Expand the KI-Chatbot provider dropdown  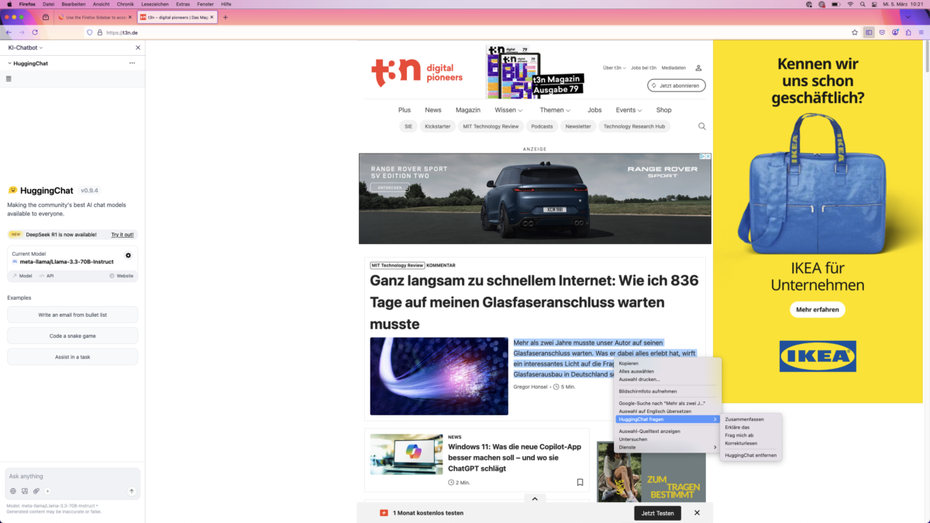25,47
